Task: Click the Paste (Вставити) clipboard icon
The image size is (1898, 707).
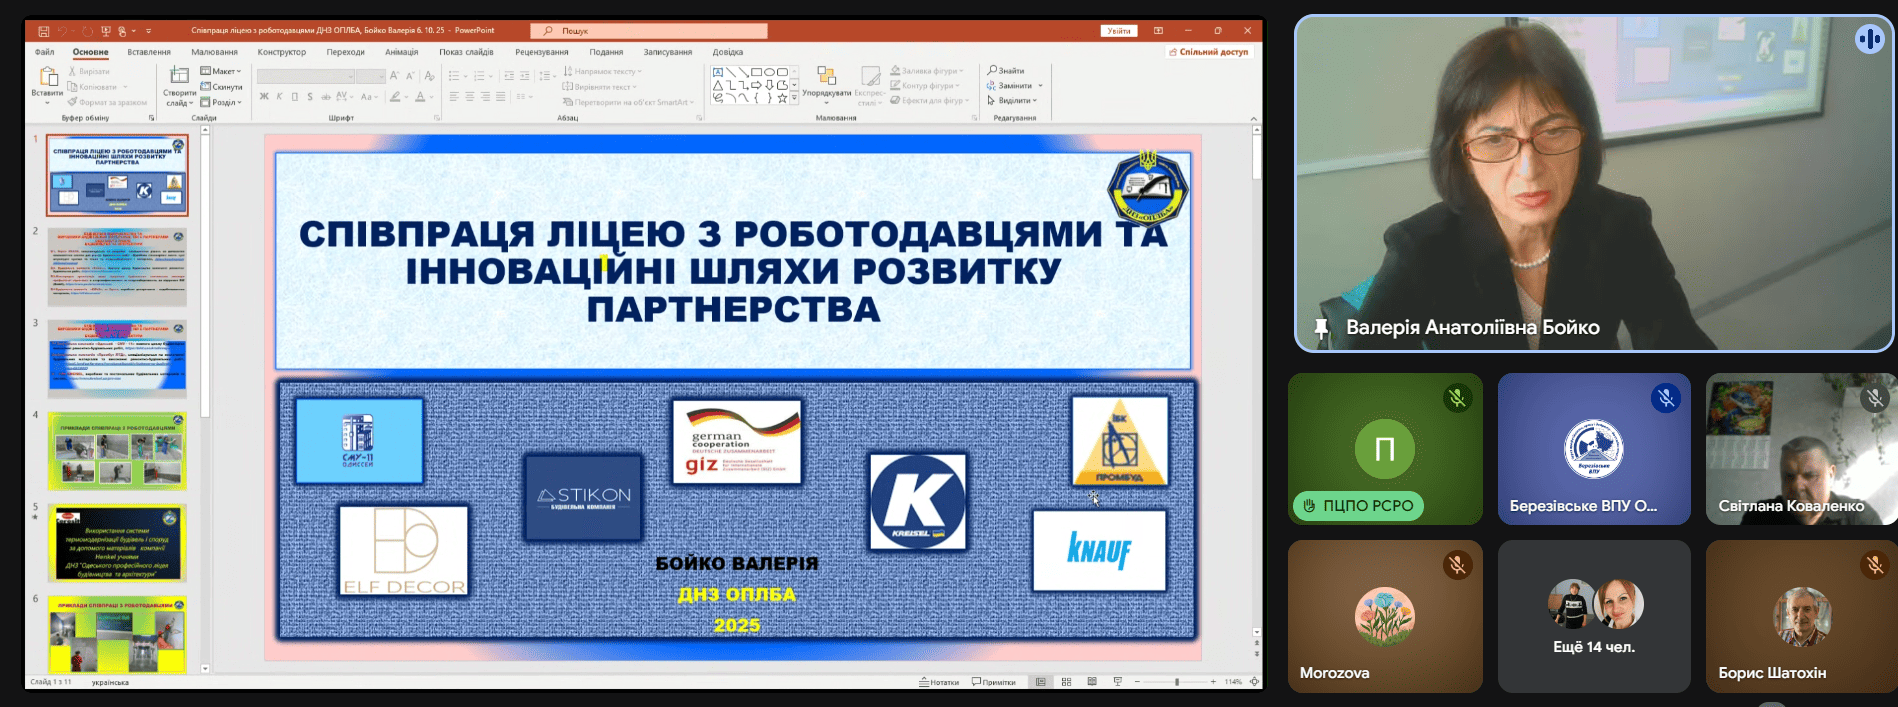Action: (x=47, y=78)
